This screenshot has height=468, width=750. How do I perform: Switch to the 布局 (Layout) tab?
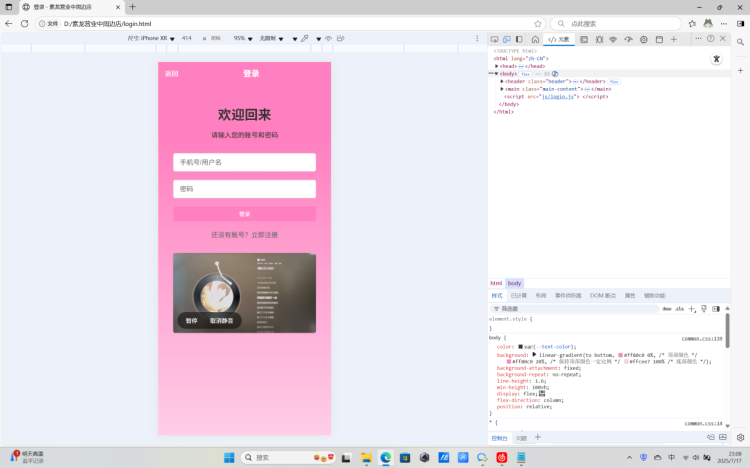click(x=540, y=296)
